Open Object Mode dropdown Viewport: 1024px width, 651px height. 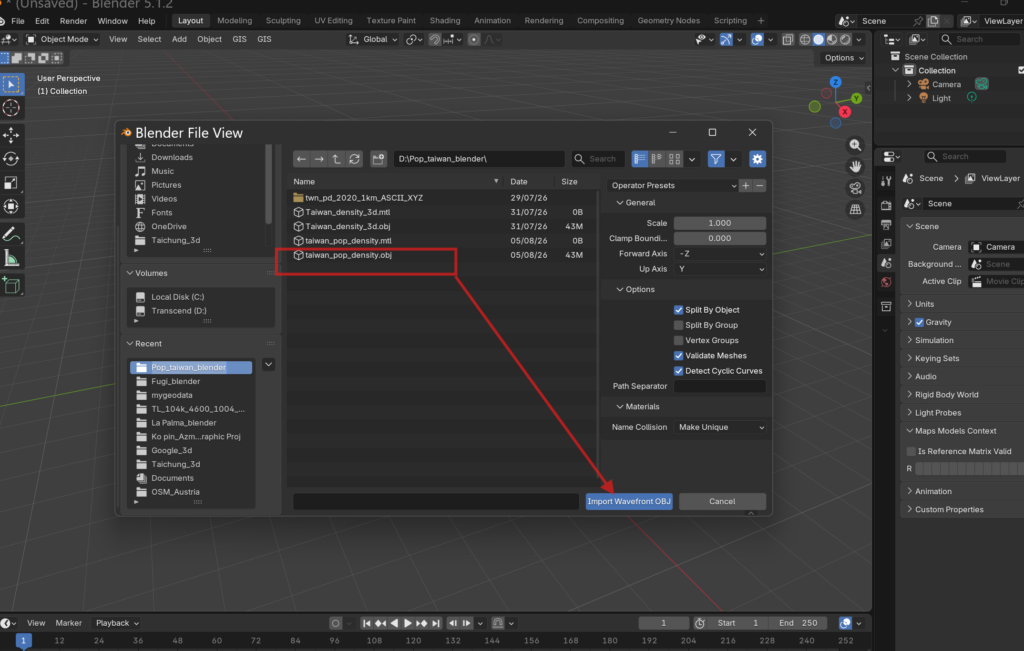pos(62,39)
